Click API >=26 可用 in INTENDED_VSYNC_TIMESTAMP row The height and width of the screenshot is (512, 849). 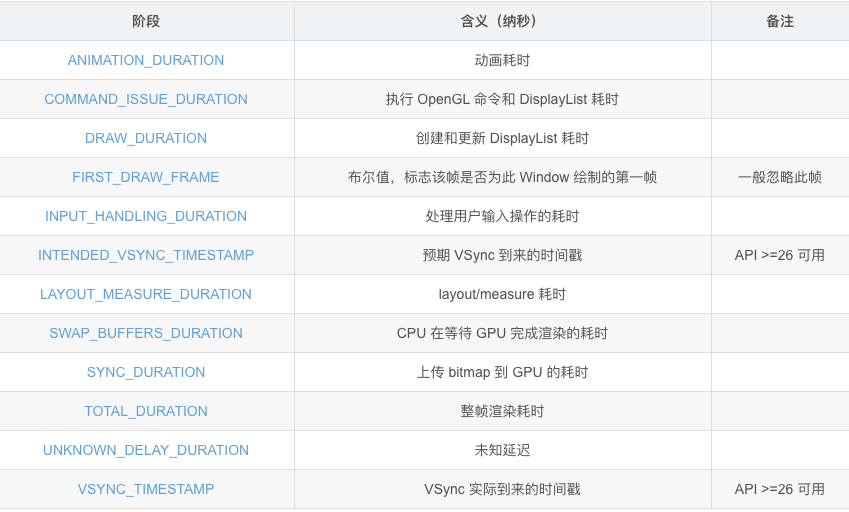[780, 255]
